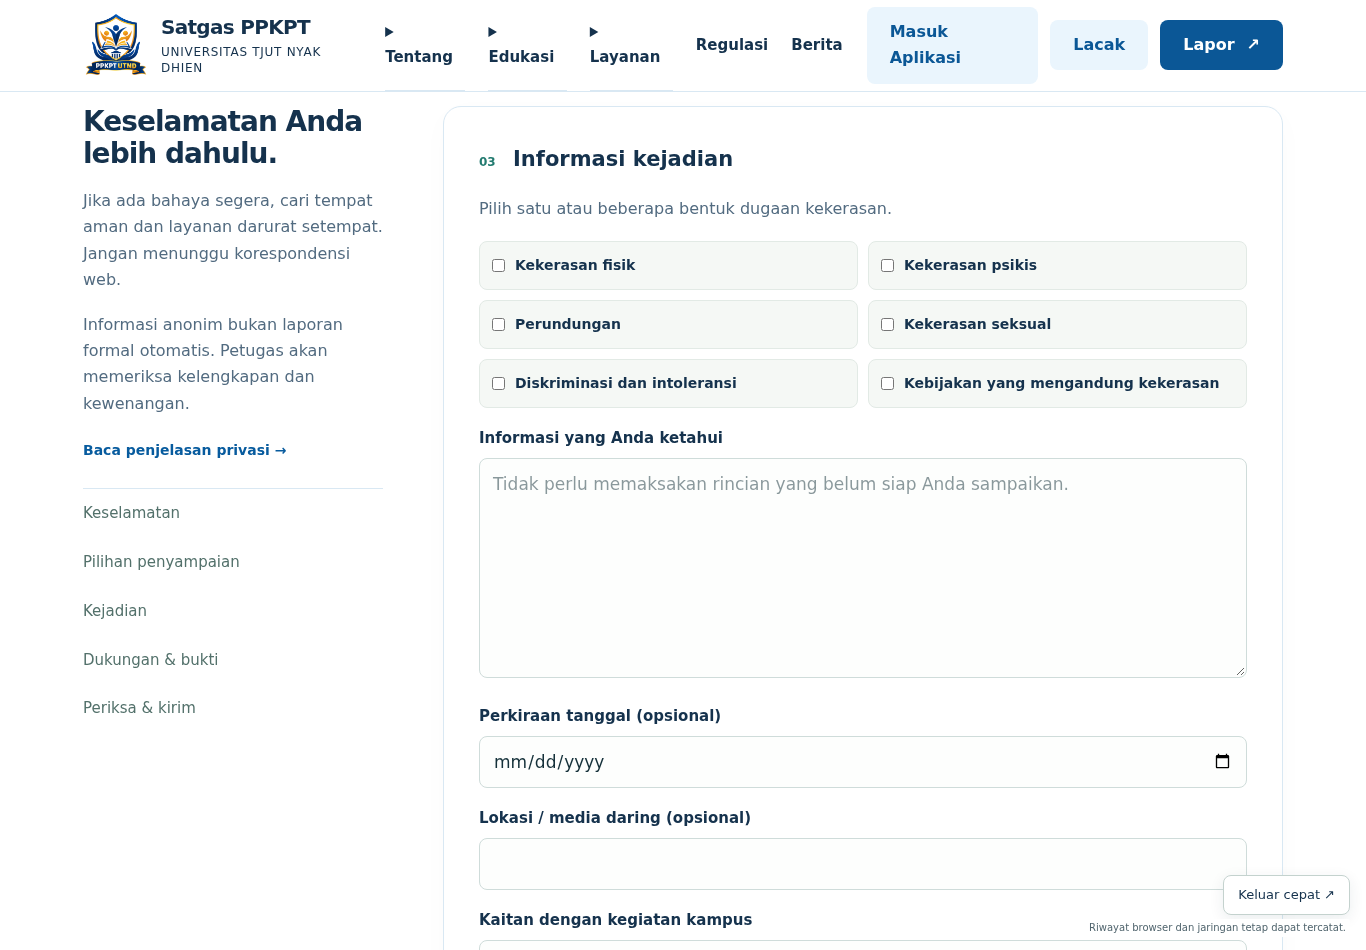The image size is (1366, 950).
Task: Open Baca penjelasan privasi link
Action: (185, 450)
